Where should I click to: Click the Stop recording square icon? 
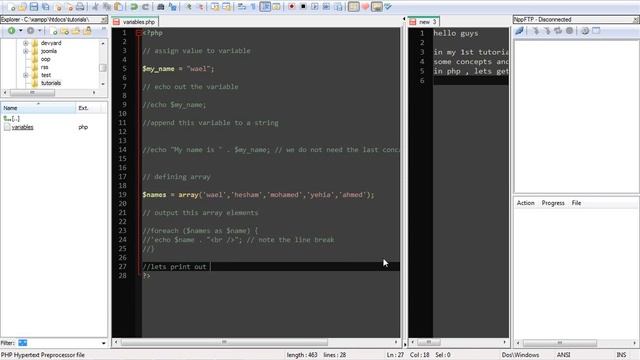303,7
